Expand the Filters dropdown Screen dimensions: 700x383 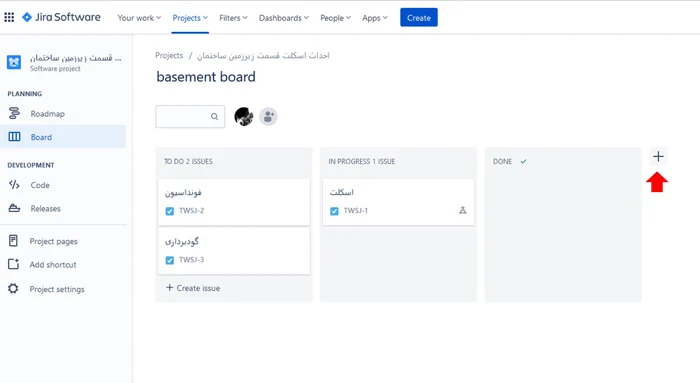click(x=233, y=18)
